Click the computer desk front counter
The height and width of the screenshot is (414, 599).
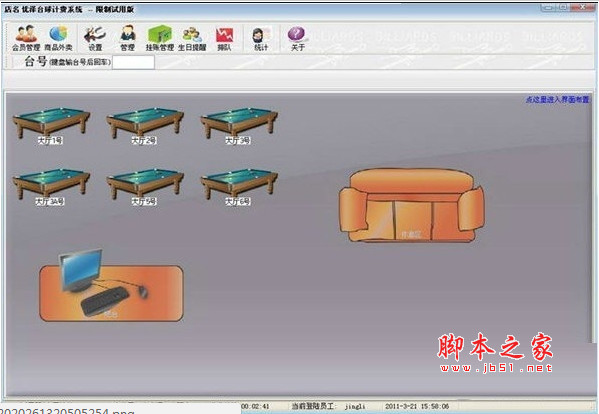[x=111, y=286]
